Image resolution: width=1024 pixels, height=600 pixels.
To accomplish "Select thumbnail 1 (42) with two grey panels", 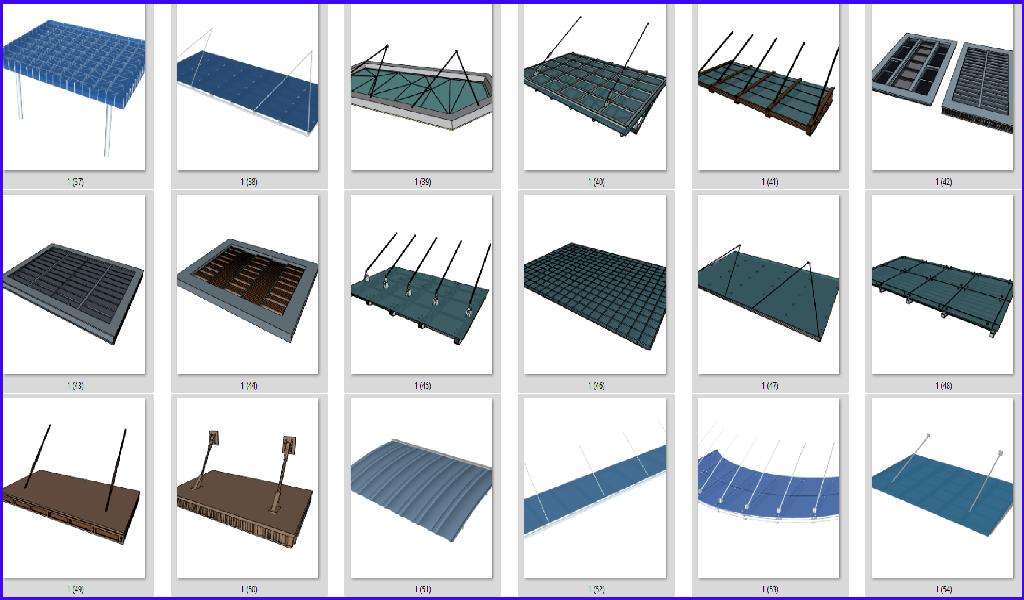I will tap(942, 87).
